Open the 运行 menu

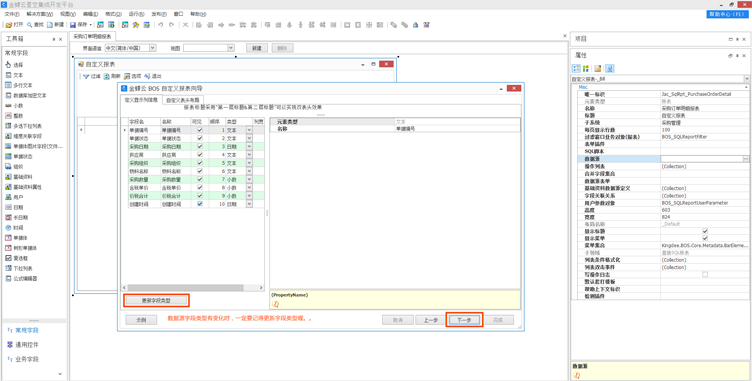pyautogui.click(x=137, y=14)
